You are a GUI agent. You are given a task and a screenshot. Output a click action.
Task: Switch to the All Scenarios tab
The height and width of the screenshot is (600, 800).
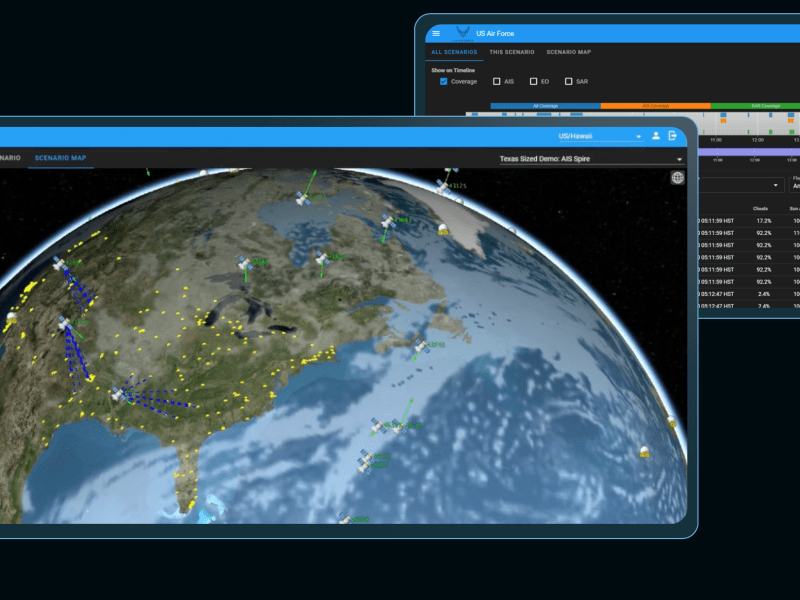point(453,52)
